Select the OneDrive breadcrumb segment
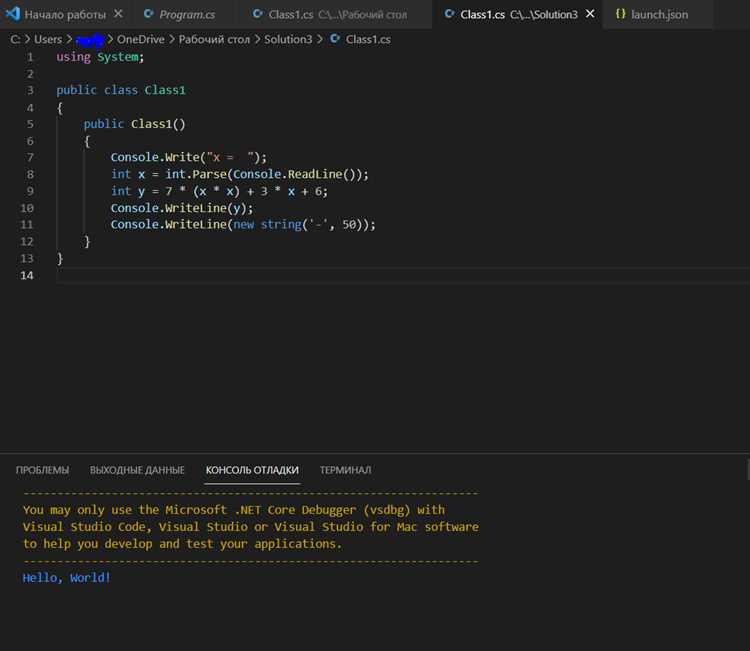The image size is (750, 651). click(x=141, y=39)
